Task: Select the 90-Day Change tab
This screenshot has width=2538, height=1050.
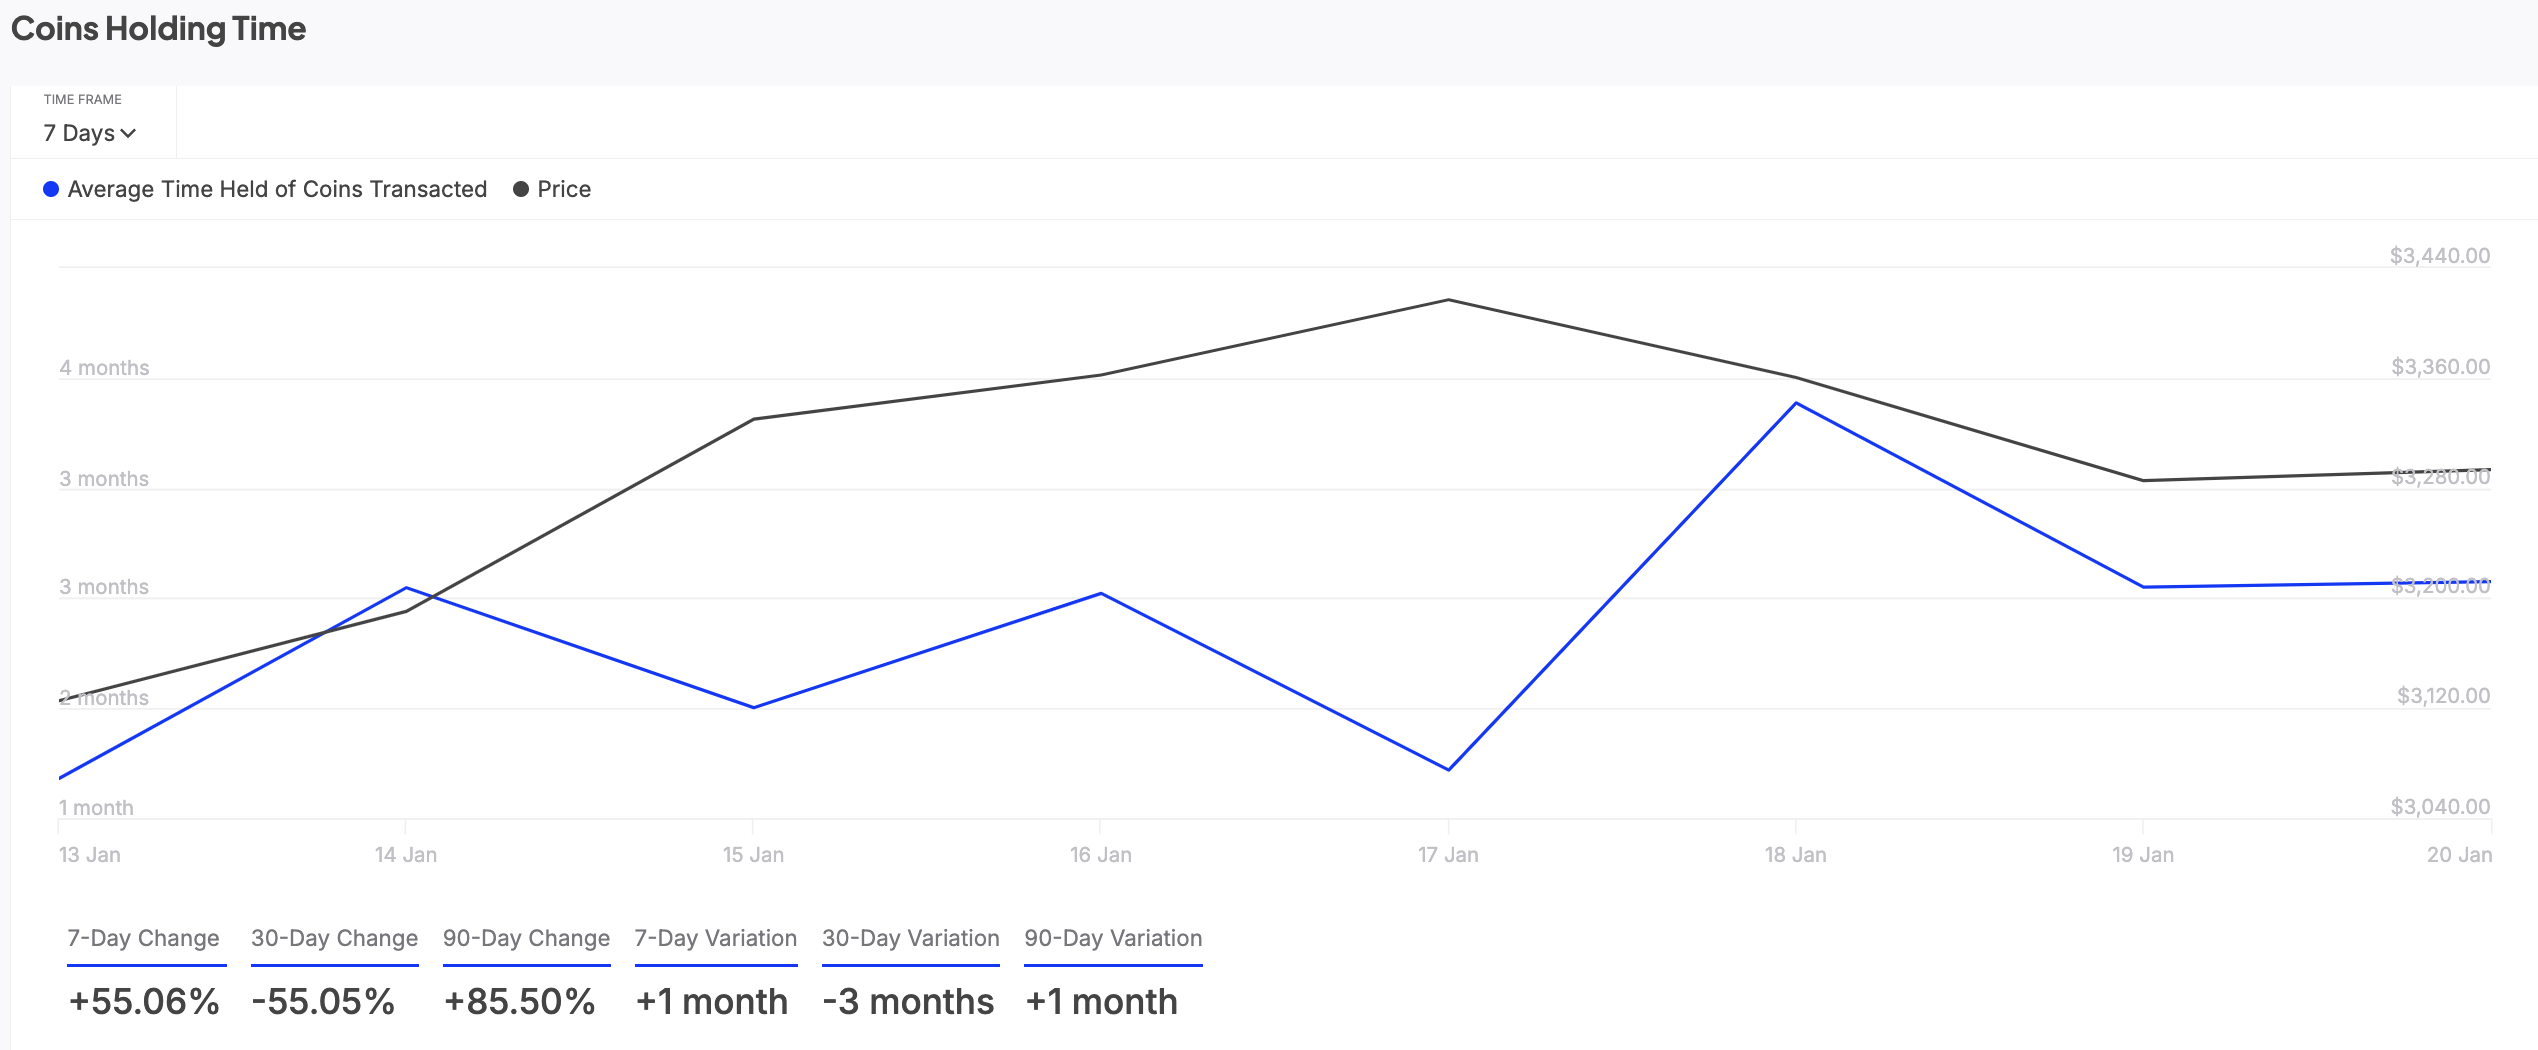Action: click(x=526, y=938)
